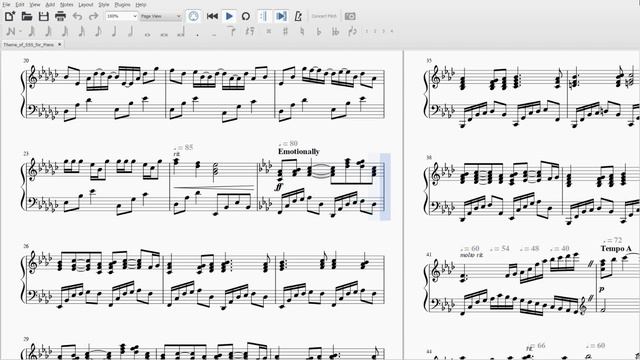Toggle play repeats option
Image resolution: width=640 pixels, height=360 pixels.
264,16
